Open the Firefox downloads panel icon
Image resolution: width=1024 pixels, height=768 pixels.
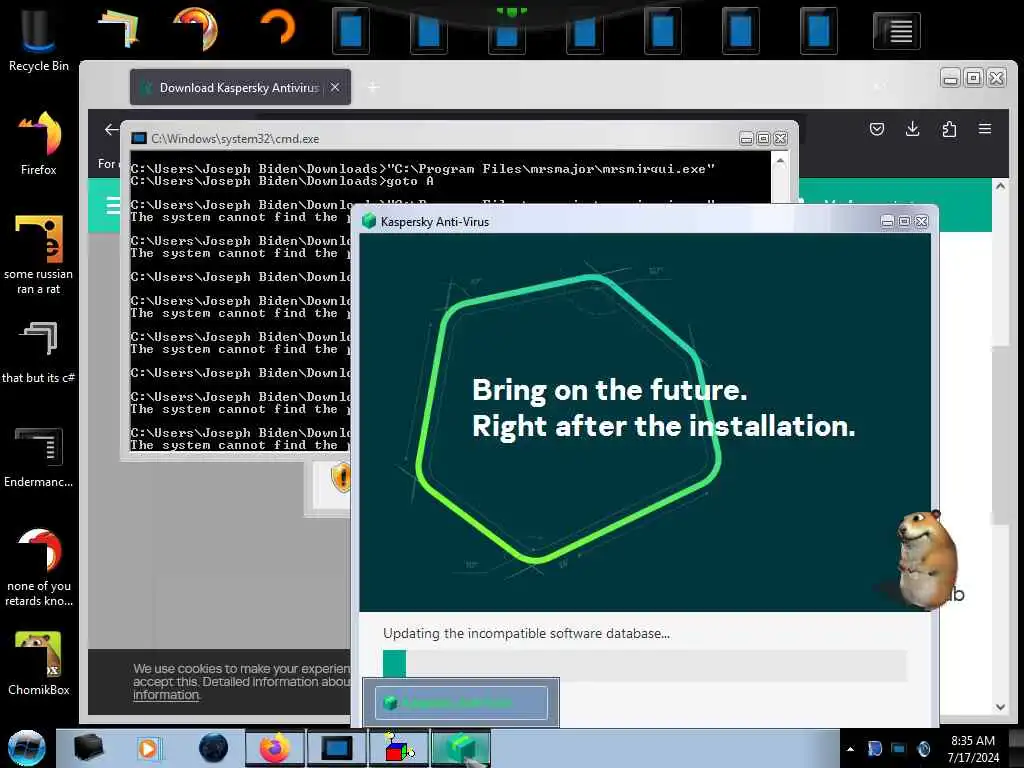pyautogui.click(x=912, y=129)
